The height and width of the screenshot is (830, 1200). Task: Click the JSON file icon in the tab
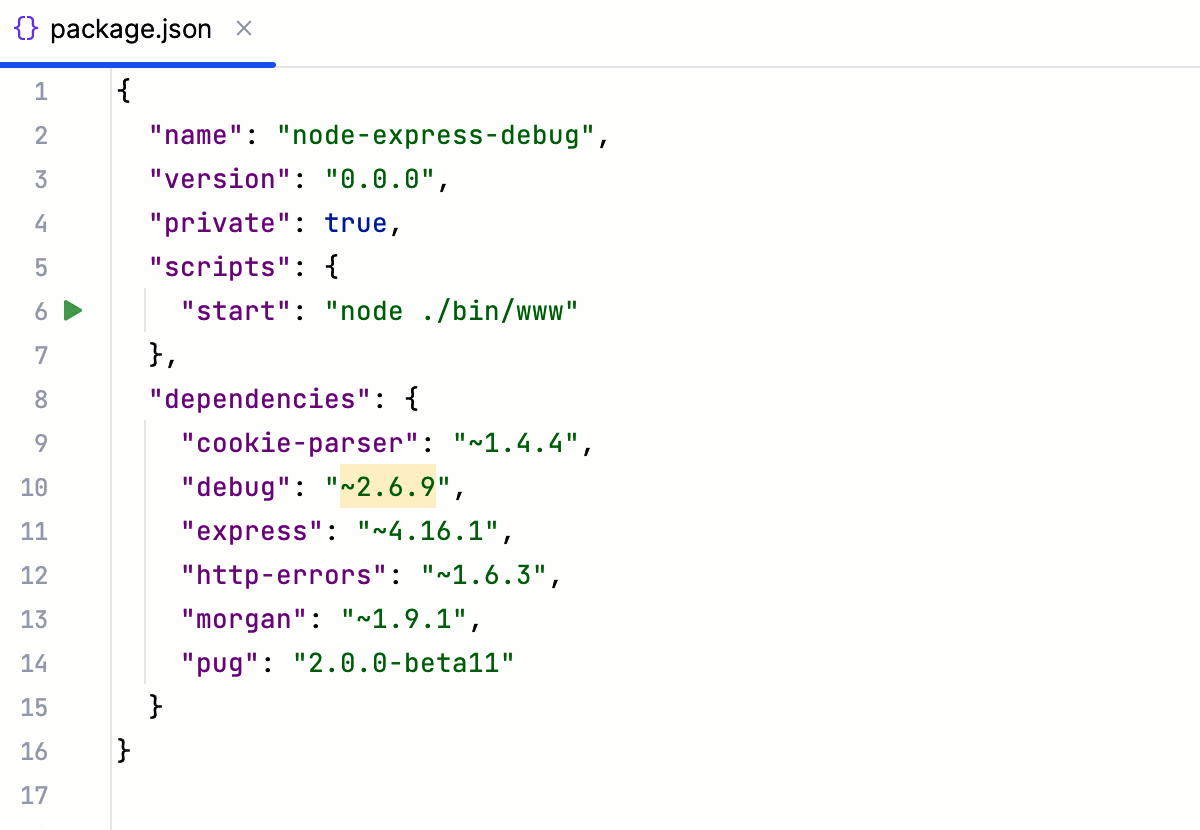[26, 29]
